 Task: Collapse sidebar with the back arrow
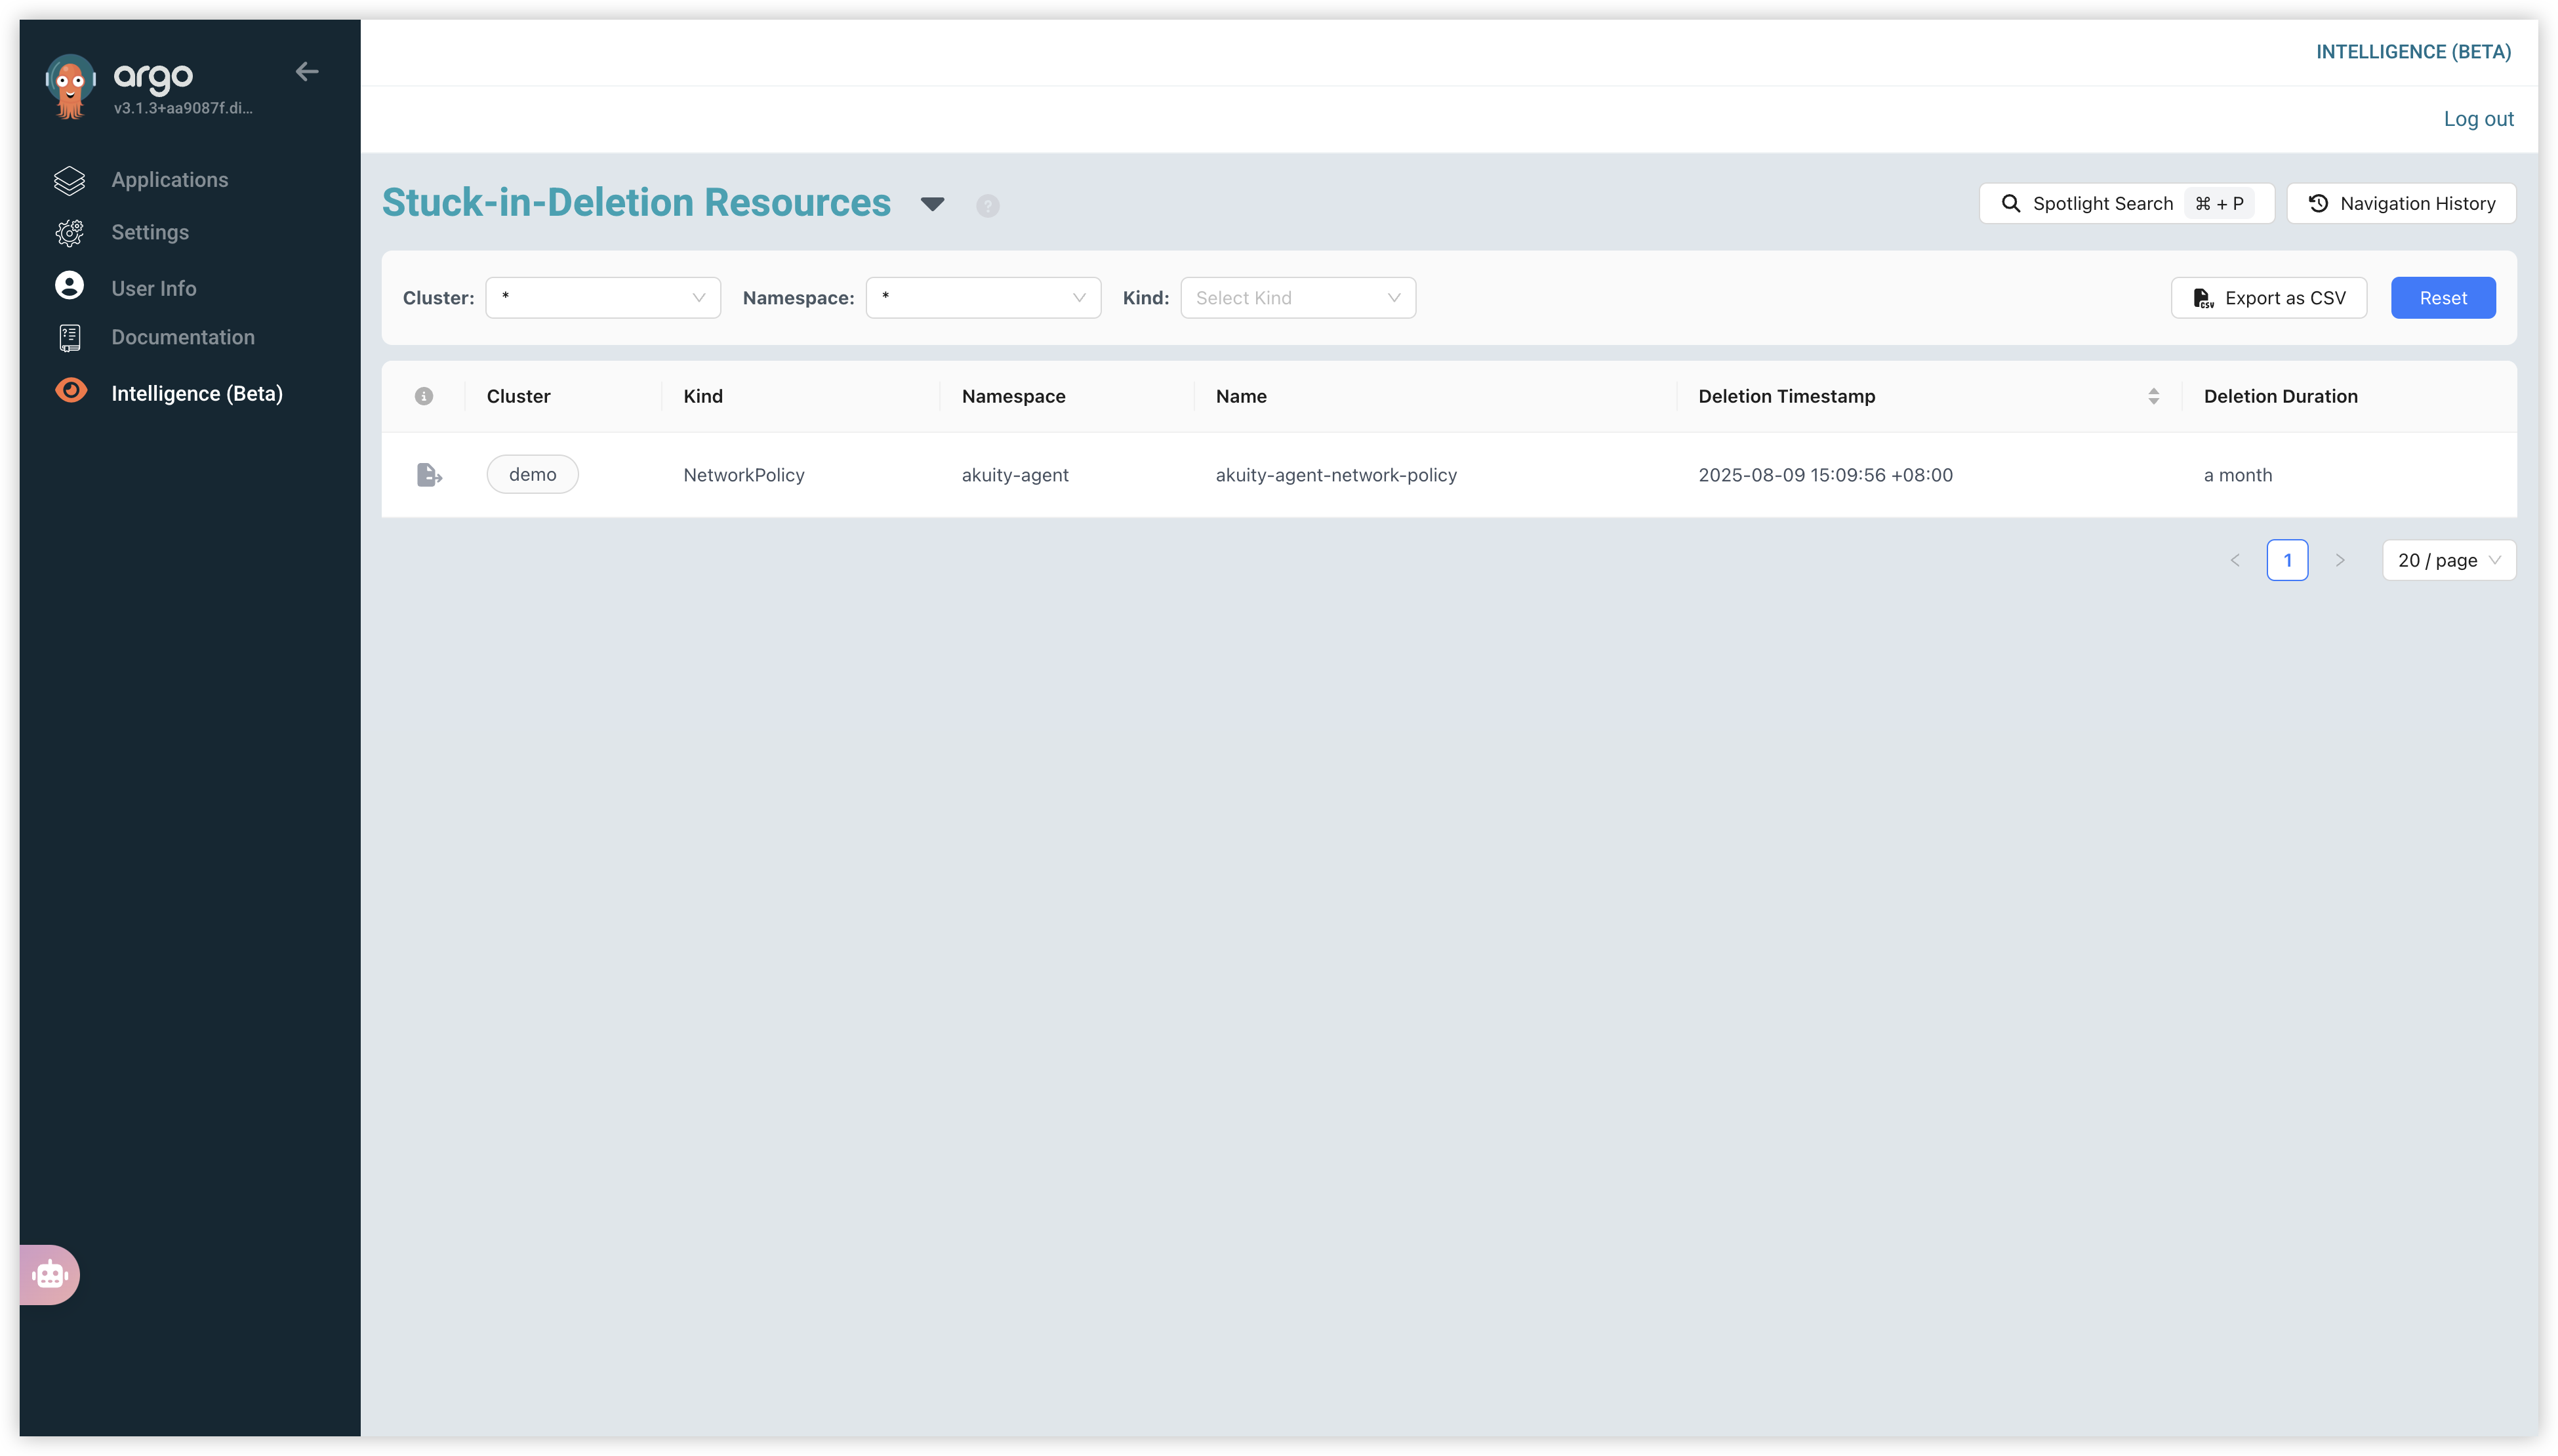tap(307, 71)
